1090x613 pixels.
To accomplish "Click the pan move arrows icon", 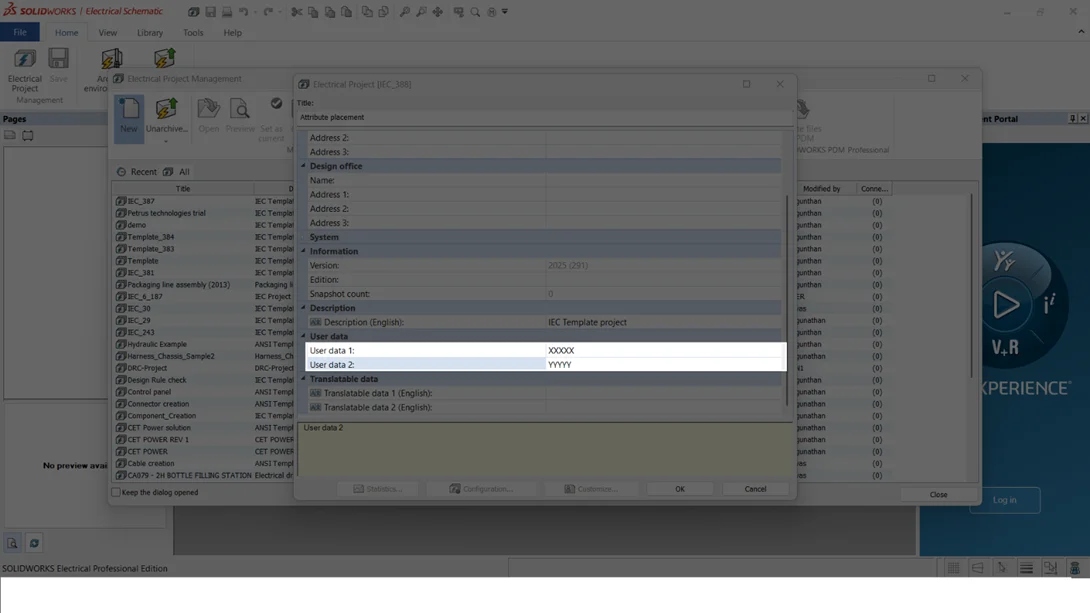I will point(437,12).
